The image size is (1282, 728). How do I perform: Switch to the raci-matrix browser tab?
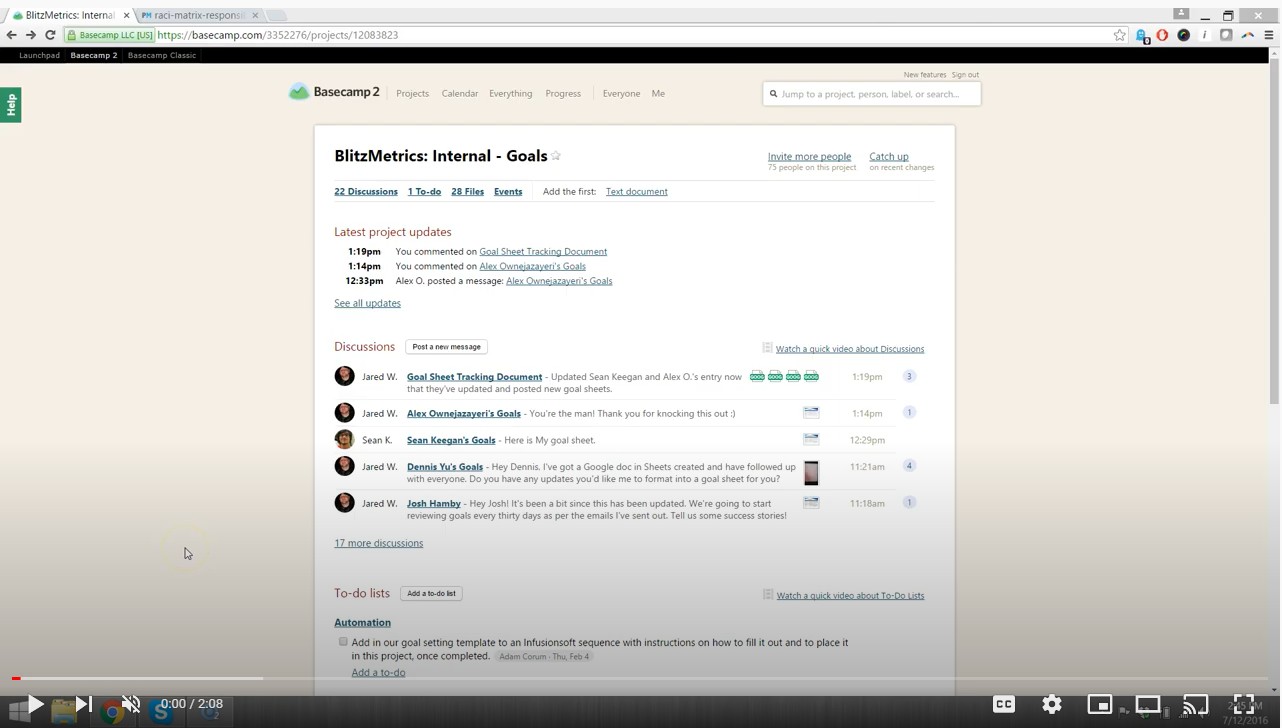pos(195,15)
